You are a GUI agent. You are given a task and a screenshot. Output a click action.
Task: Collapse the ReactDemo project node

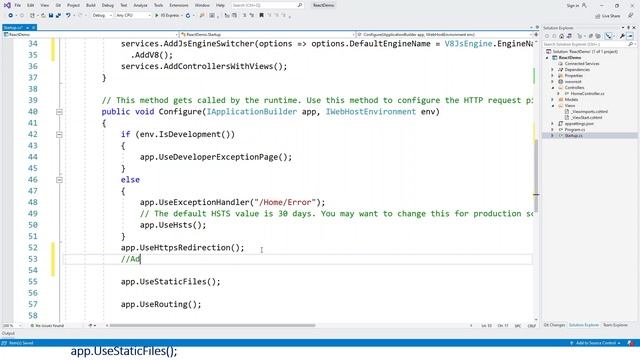coord(547,58)
